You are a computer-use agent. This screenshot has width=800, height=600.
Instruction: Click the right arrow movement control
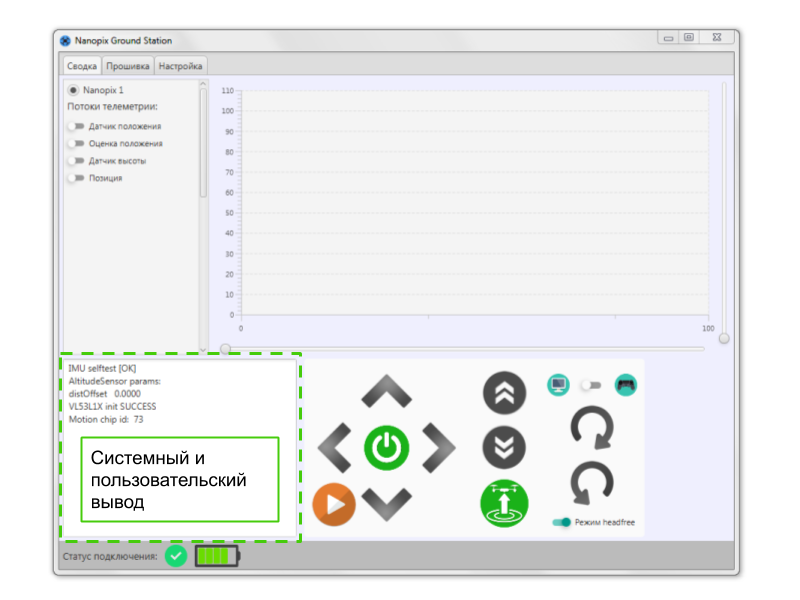[439, 447]
